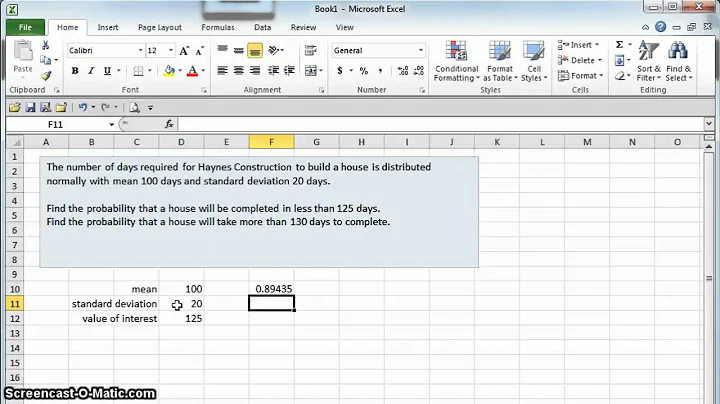Click the Font Color A icon
720x404 pixels.
point(192,71)
